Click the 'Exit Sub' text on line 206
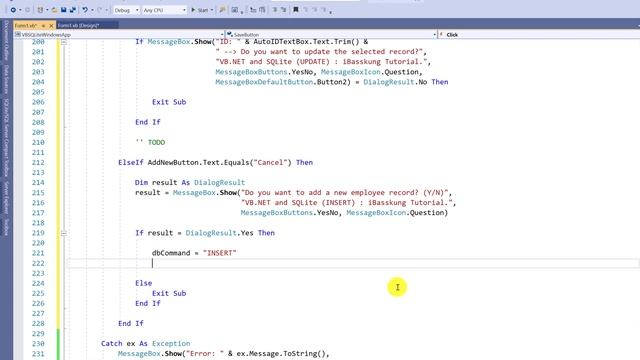Image resolution: width=640 pixels, height=360 pixels. click(x=169, y=102)
